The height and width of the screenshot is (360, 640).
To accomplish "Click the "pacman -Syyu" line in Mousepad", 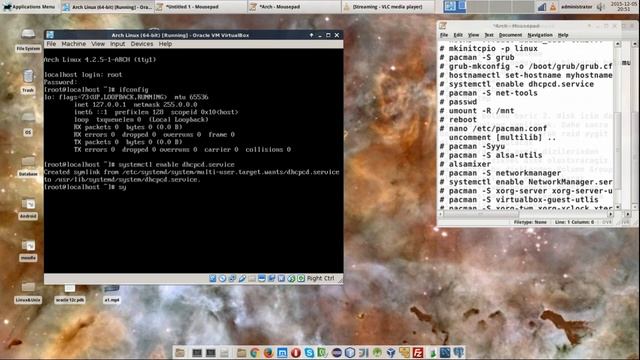I will point(472,146).
